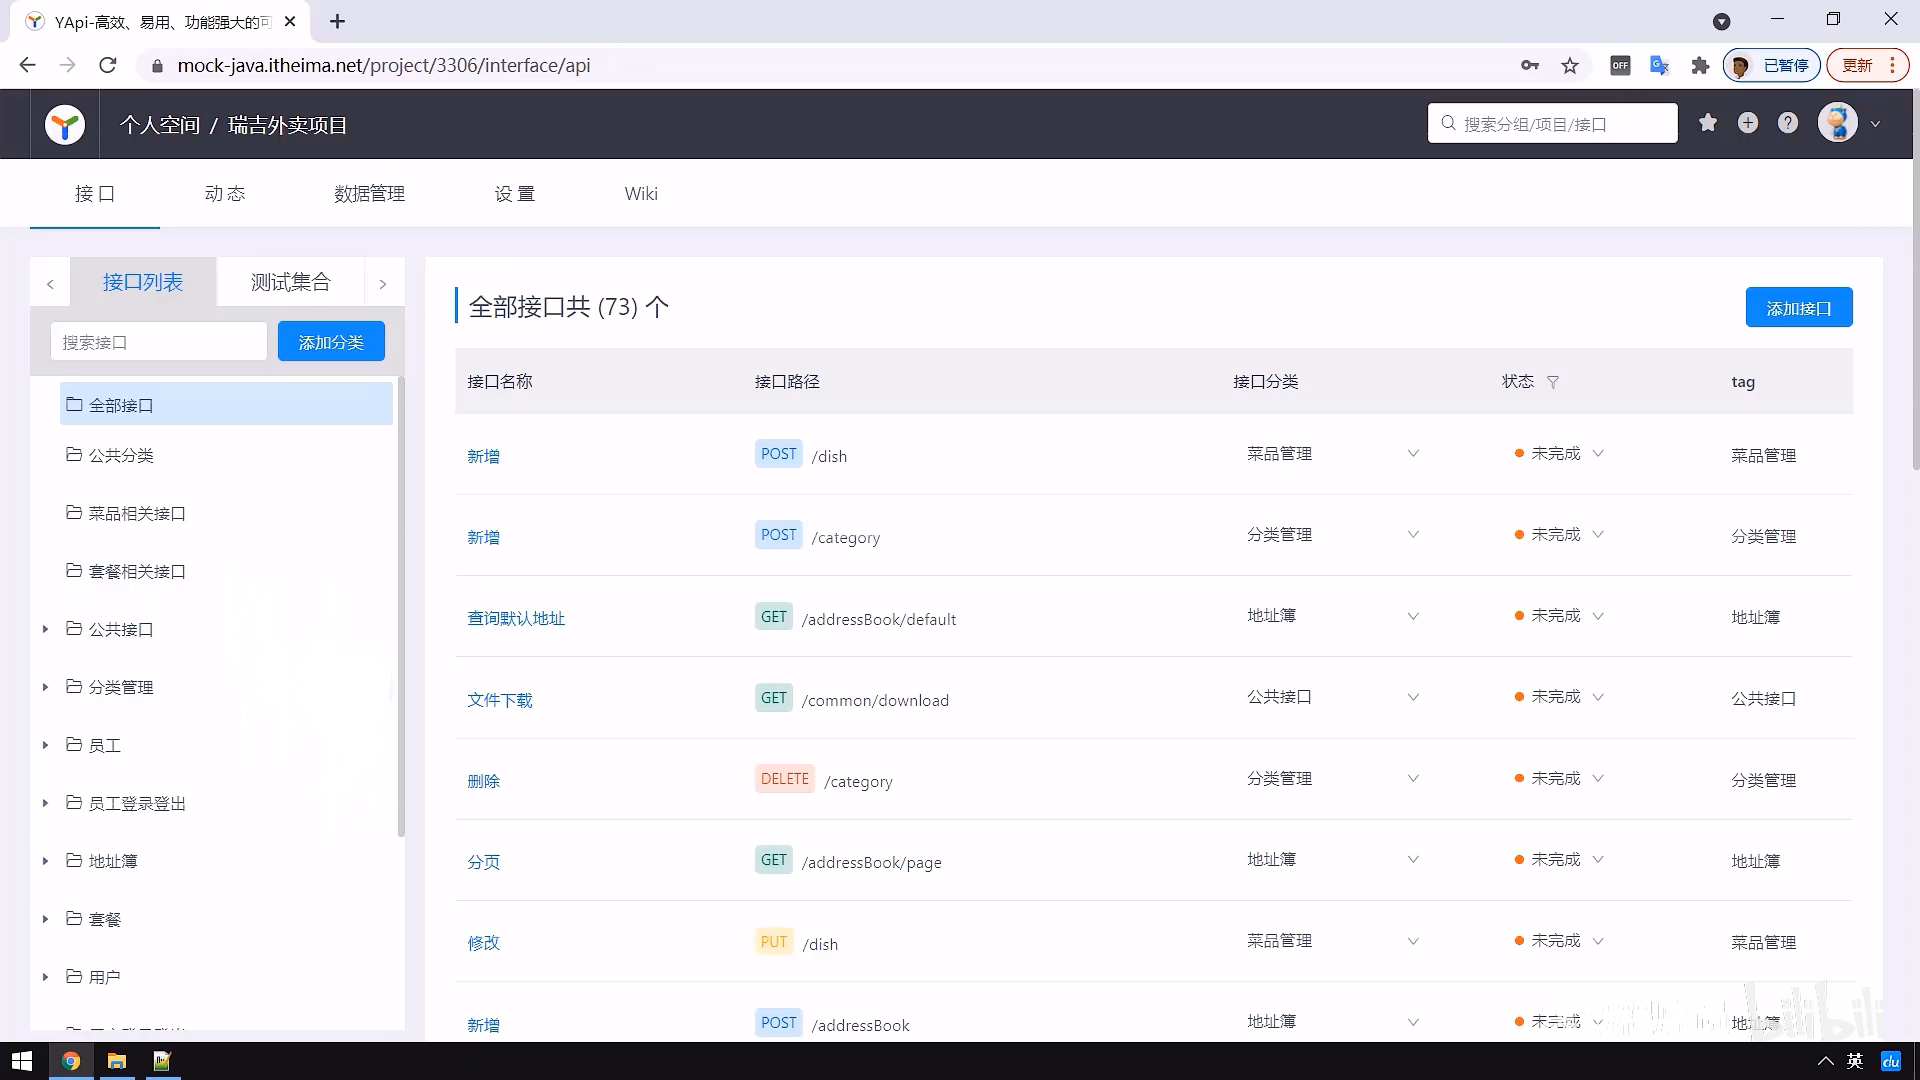Click the Google Translate extension icon
The image size is (1920, 1080).
[1660, 65]
